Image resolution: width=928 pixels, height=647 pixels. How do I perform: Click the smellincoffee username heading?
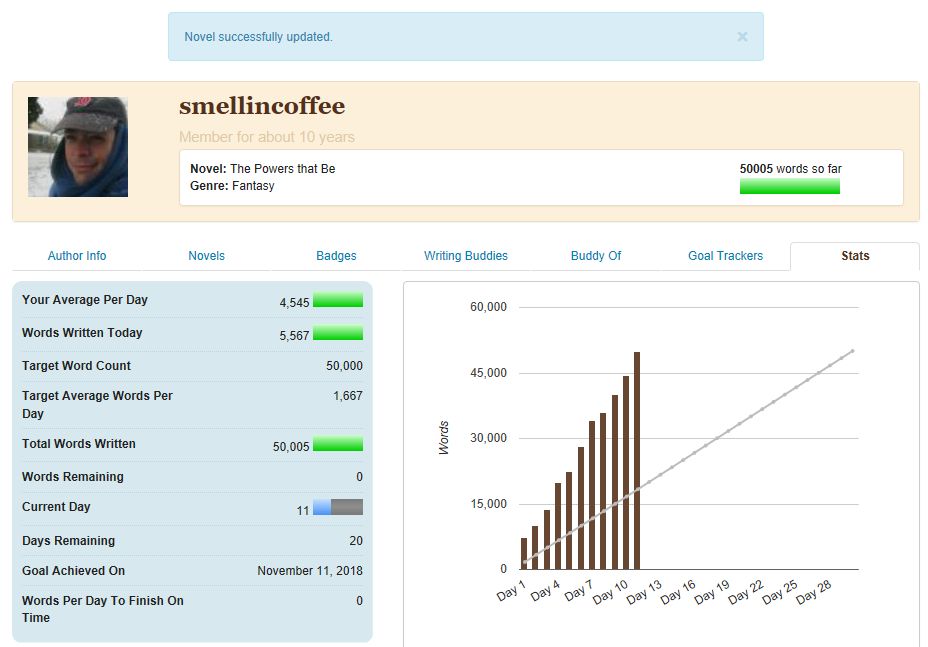(262, 106)
